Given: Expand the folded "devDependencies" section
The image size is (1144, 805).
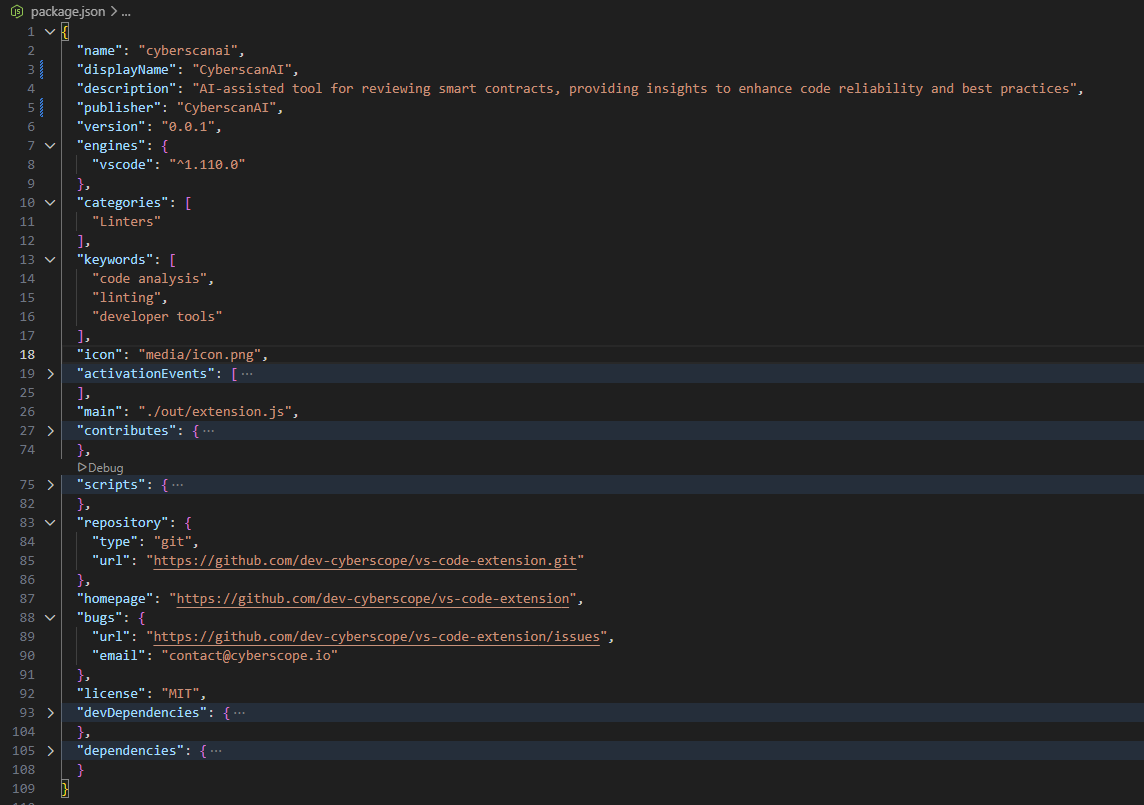Looking at the screenshot, I should click(x=50, y=712).
